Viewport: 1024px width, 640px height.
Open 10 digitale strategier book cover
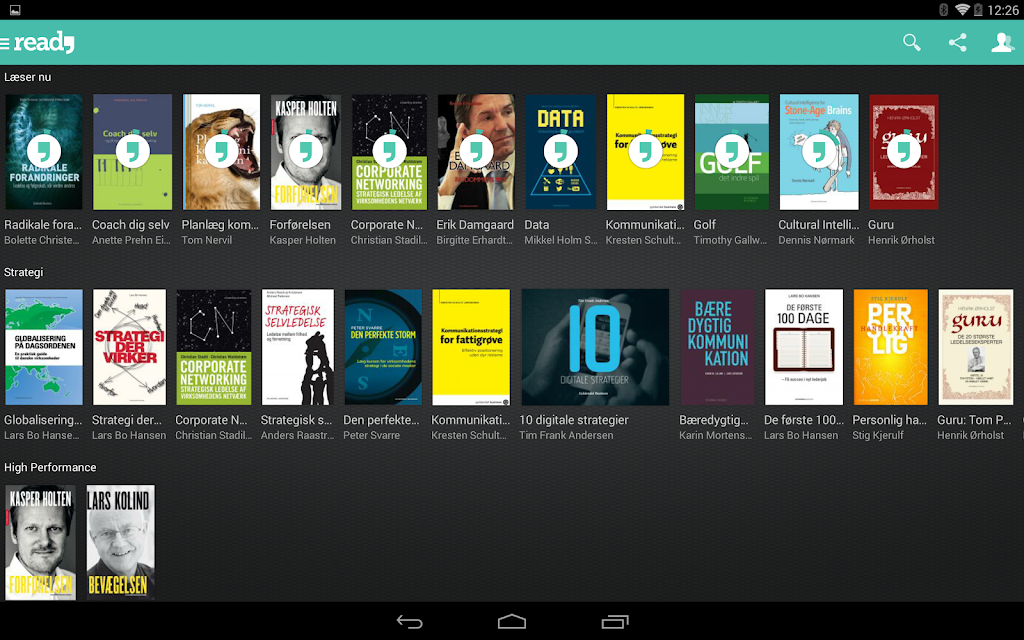pyautogui.click(x=595, y=347)
